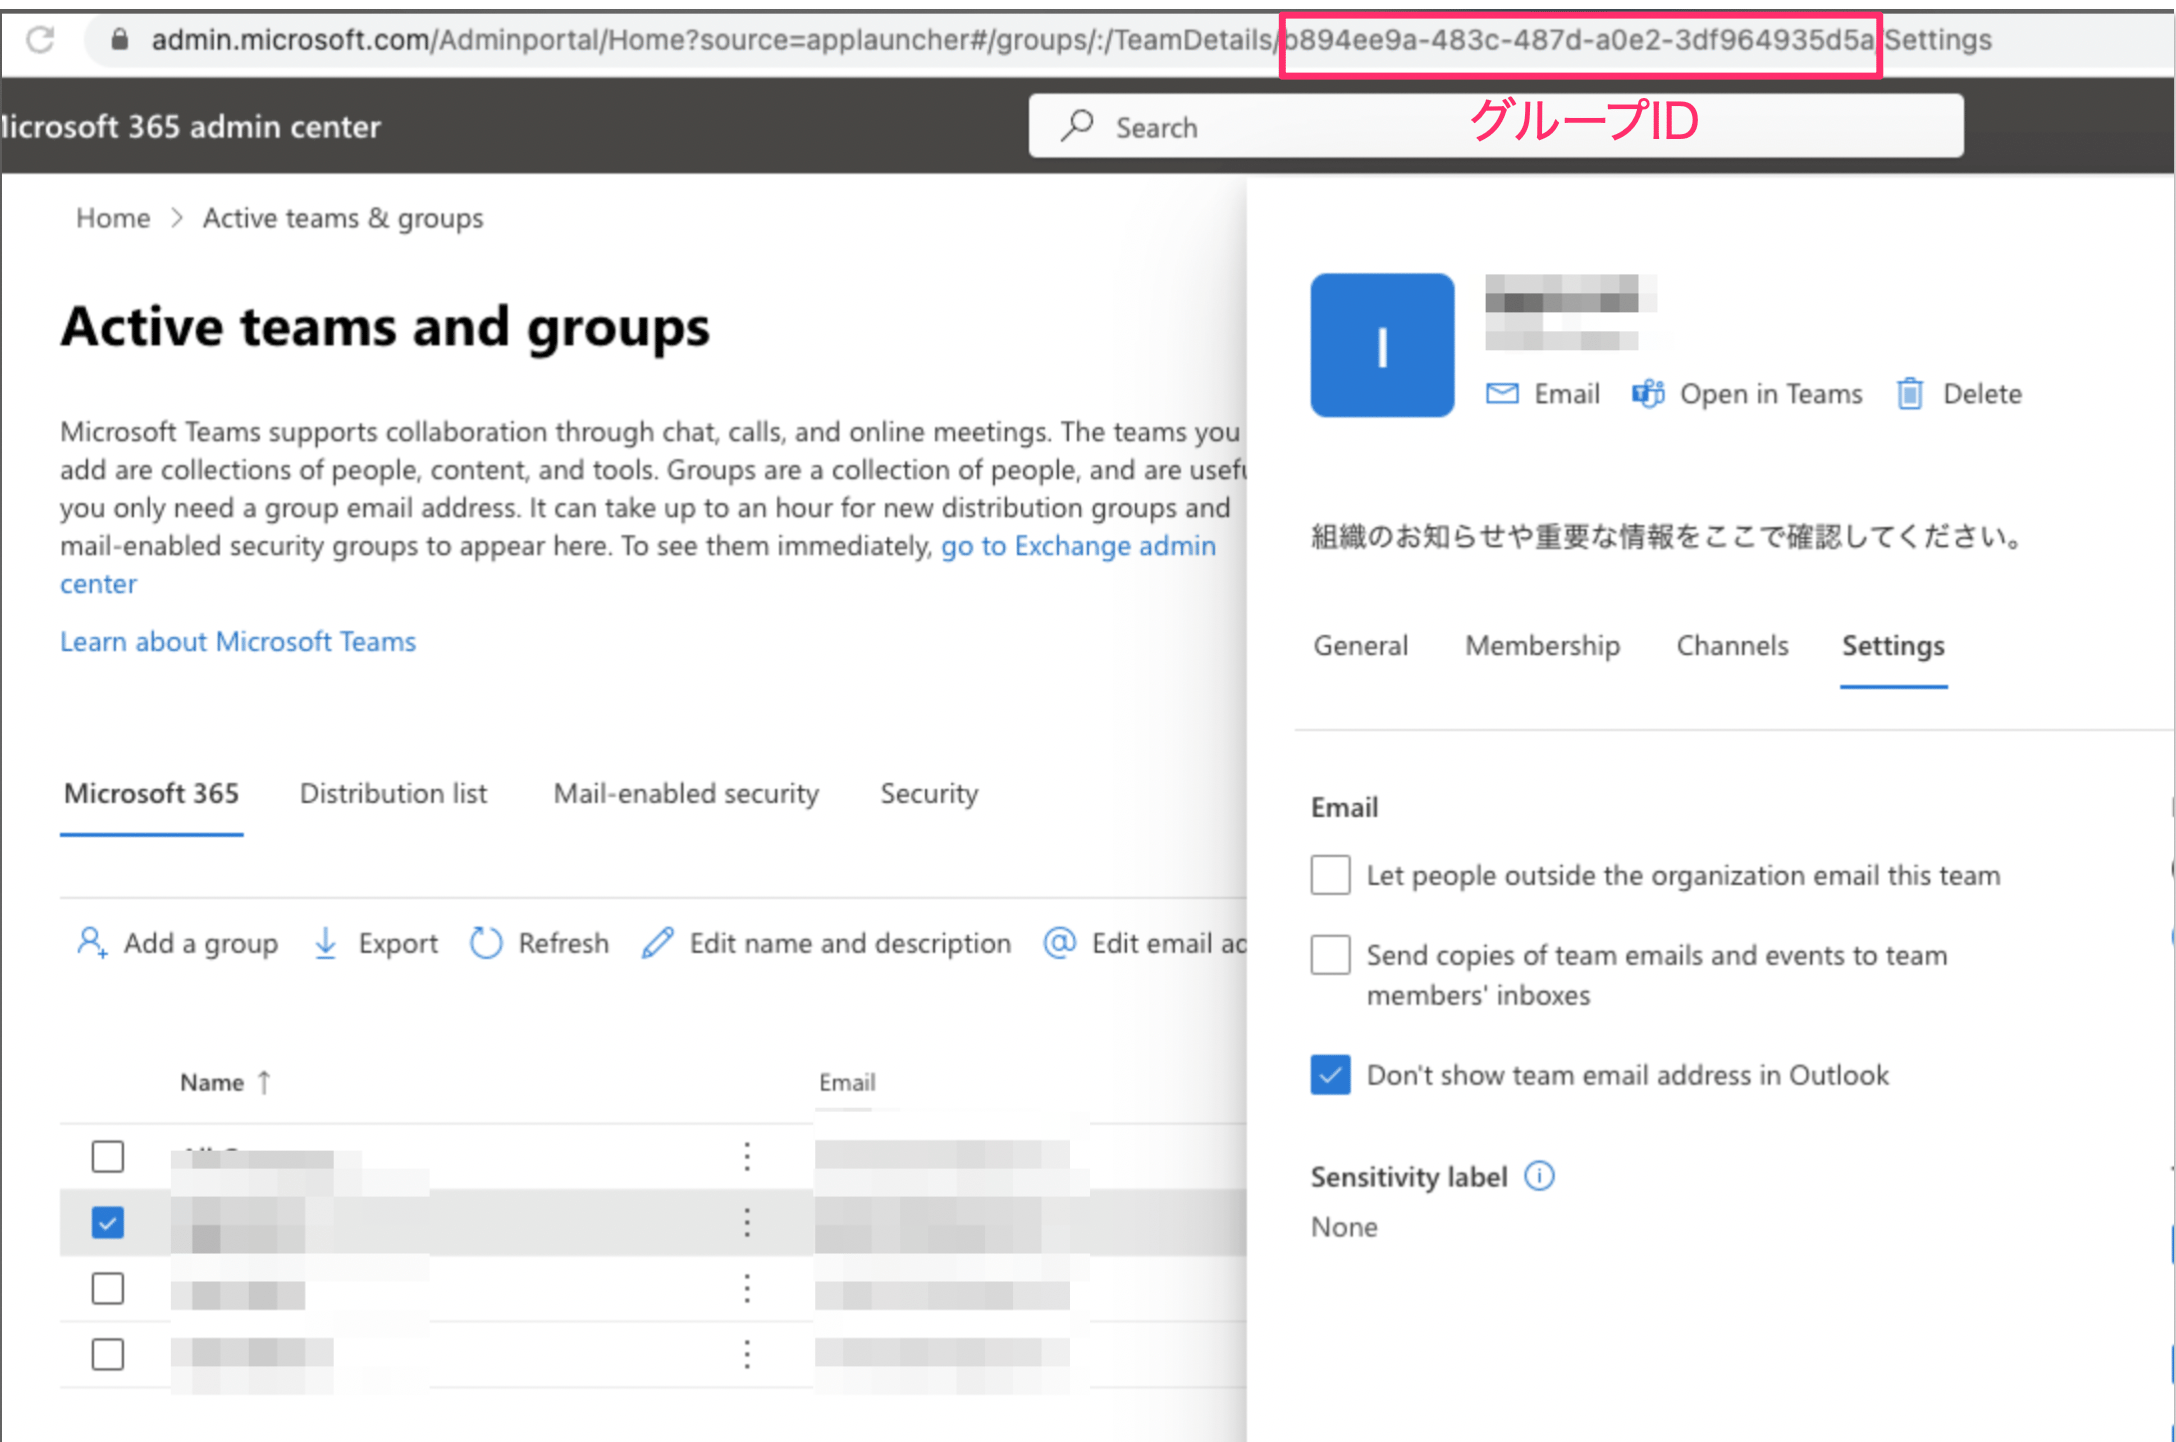Click the sort arrow beside Name column
Screen dimensions: 2176x1442
pos(264,1082)
